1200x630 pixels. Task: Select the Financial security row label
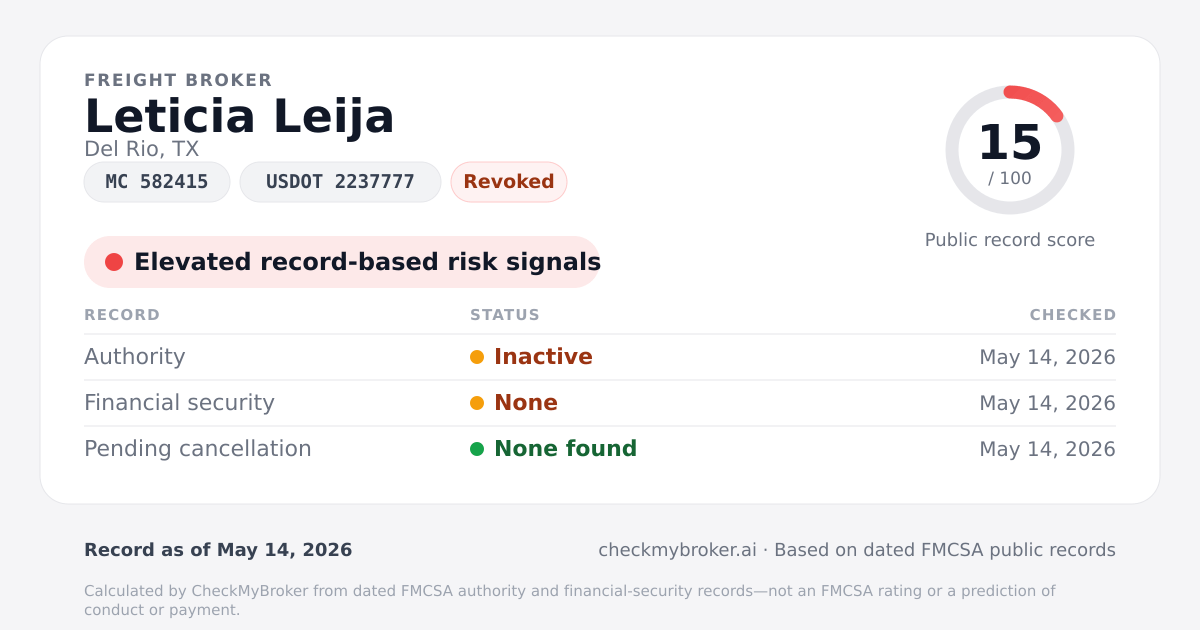[179, 403]
